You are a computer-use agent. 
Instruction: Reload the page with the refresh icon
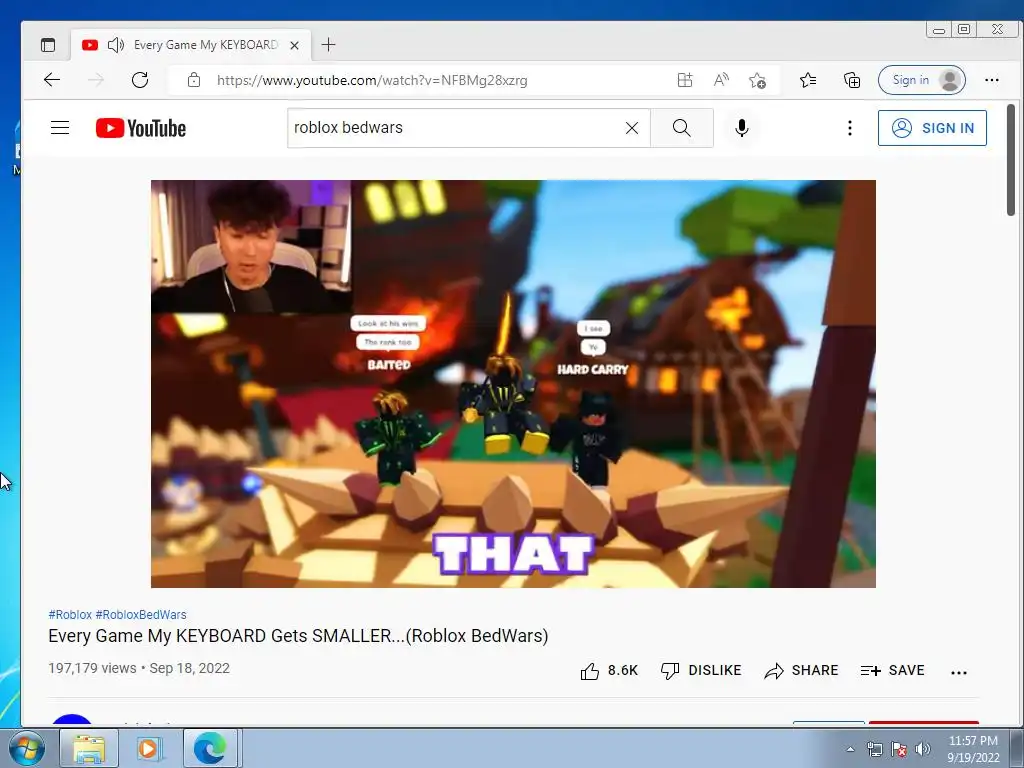[x=140, y=80]
